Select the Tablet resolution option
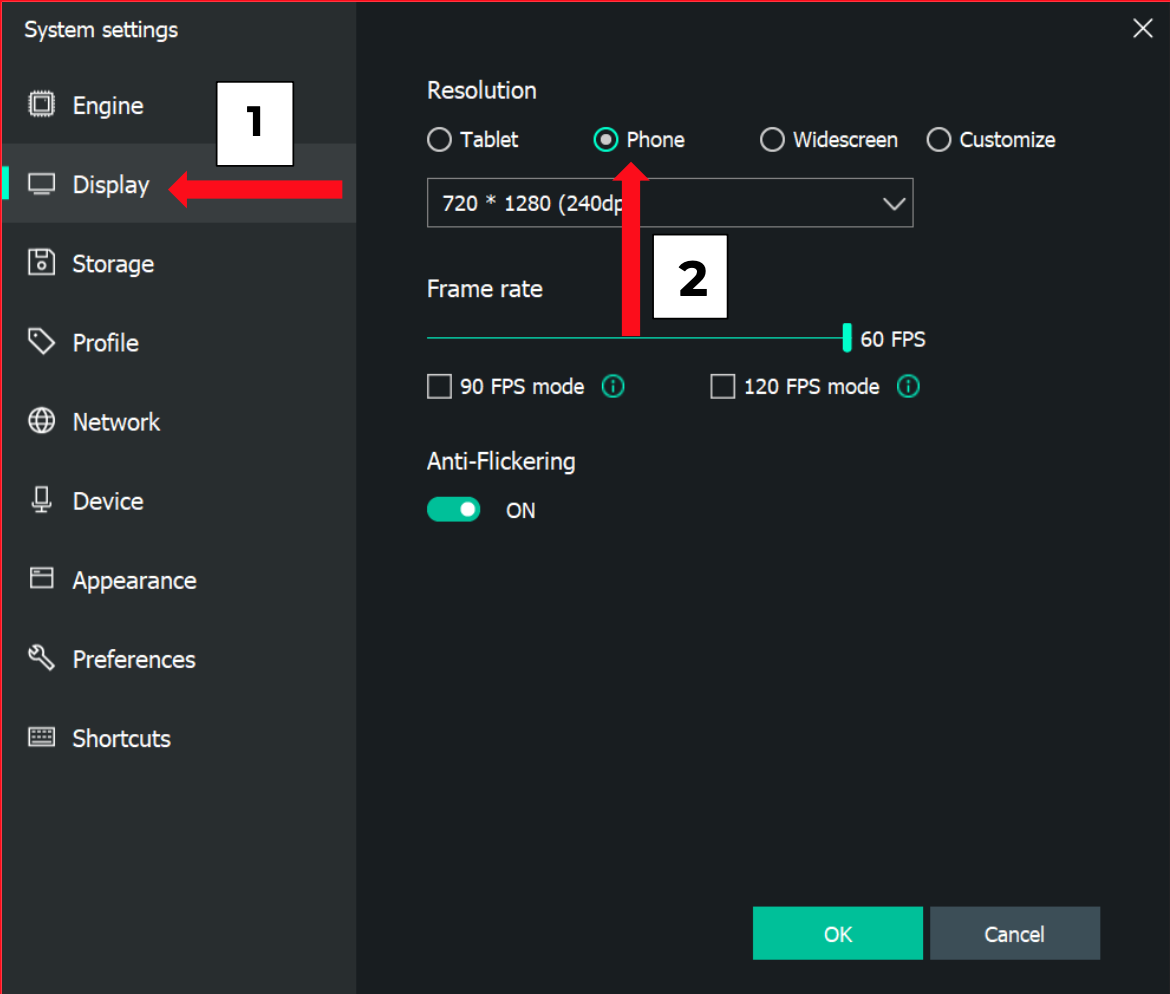Image resolution: width=1170 pixels, height=994 pixels. (439, 140)
